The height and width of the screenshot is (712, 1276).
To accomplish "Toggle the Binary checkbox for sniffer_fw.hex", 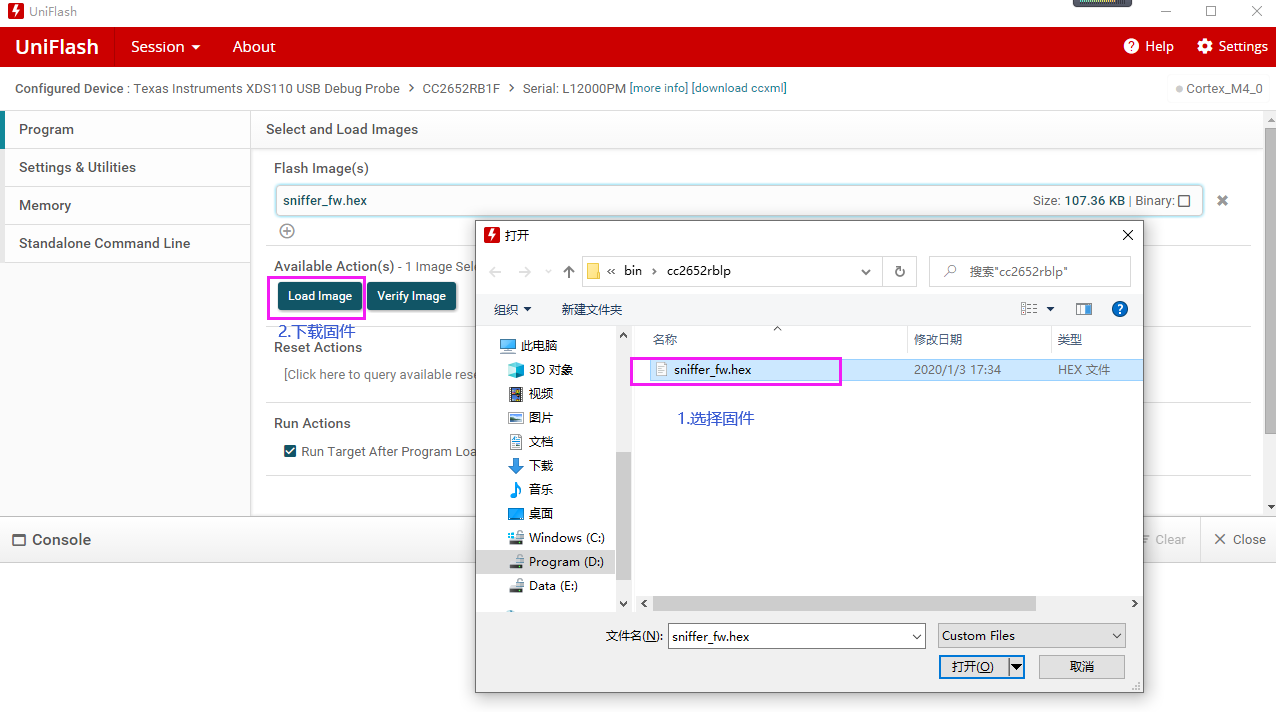I will click(x=1184, y=201).
